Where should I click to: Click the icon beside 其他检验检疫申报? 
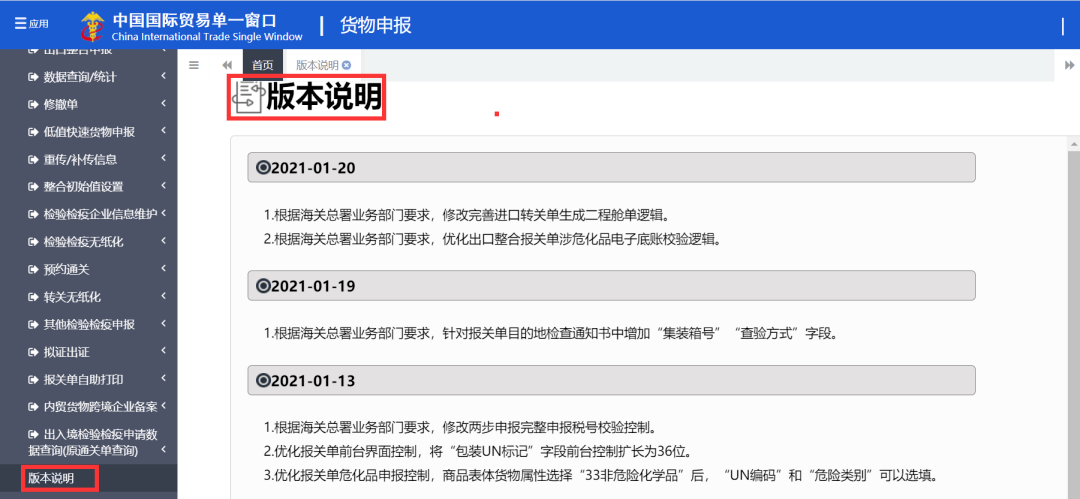32,325
